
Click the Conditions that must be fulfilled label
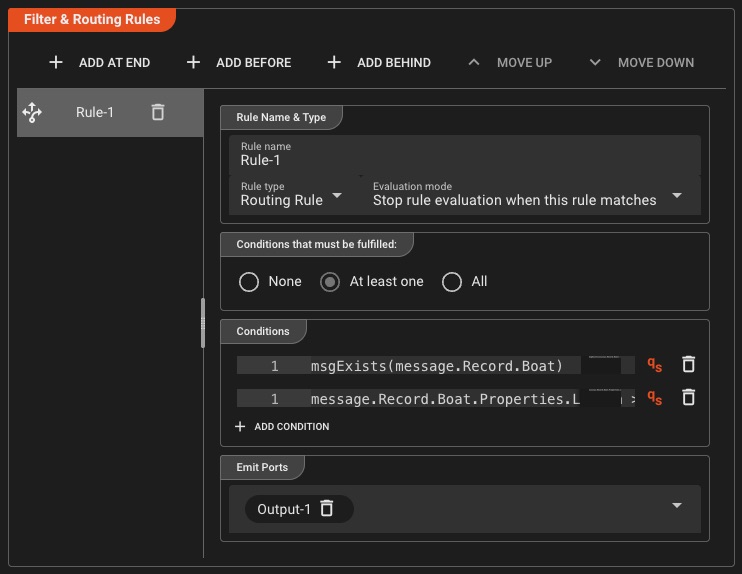click(317, 244)
